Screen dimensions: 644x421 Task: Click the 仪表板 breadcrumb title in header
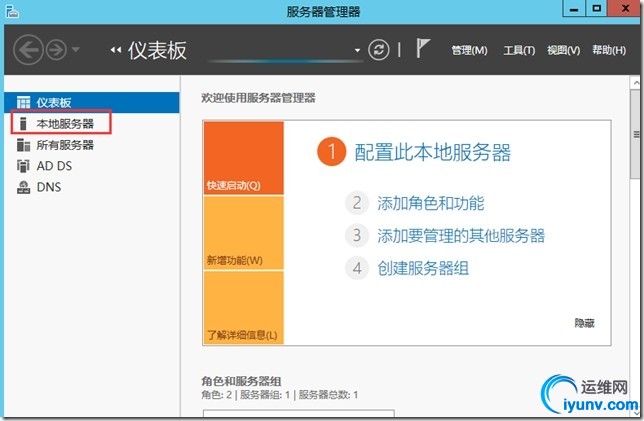point(157,50)
